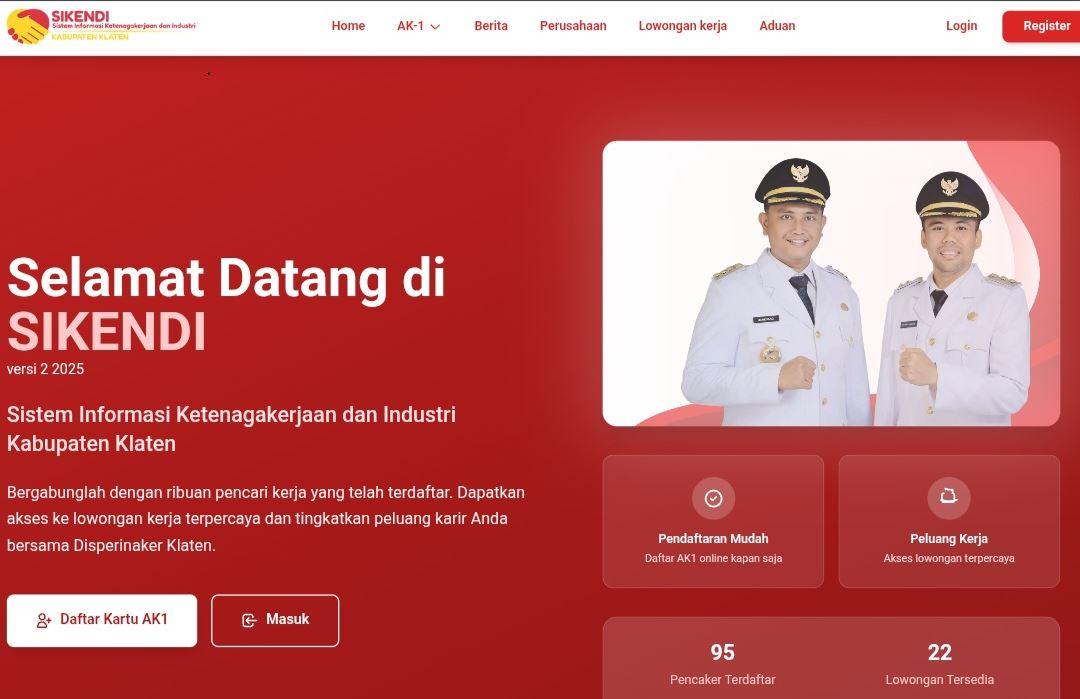Click the sign-in arrow icon beside Masuk

[249, 620]
